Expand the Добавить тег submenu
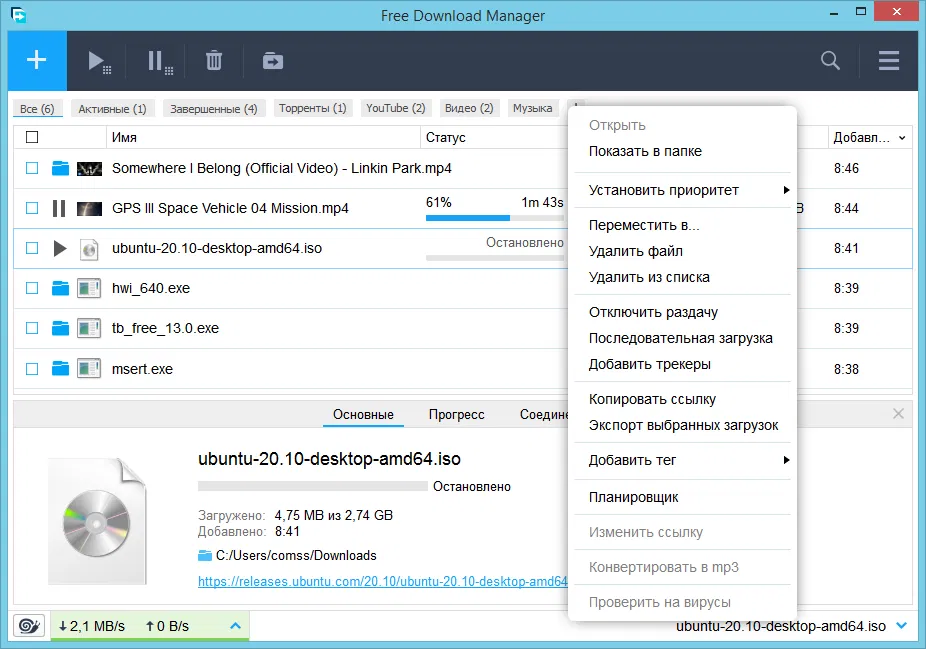The height and width of the screenshot is (649, 926). [682, 460]
